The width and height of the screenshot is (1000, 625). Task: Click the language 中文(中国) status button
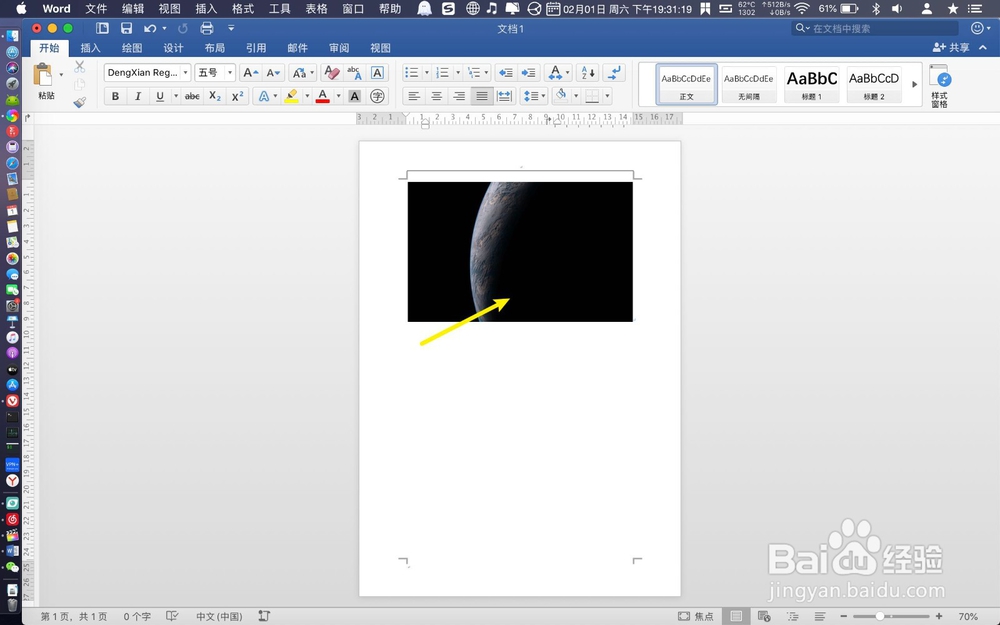coord(219,616)
